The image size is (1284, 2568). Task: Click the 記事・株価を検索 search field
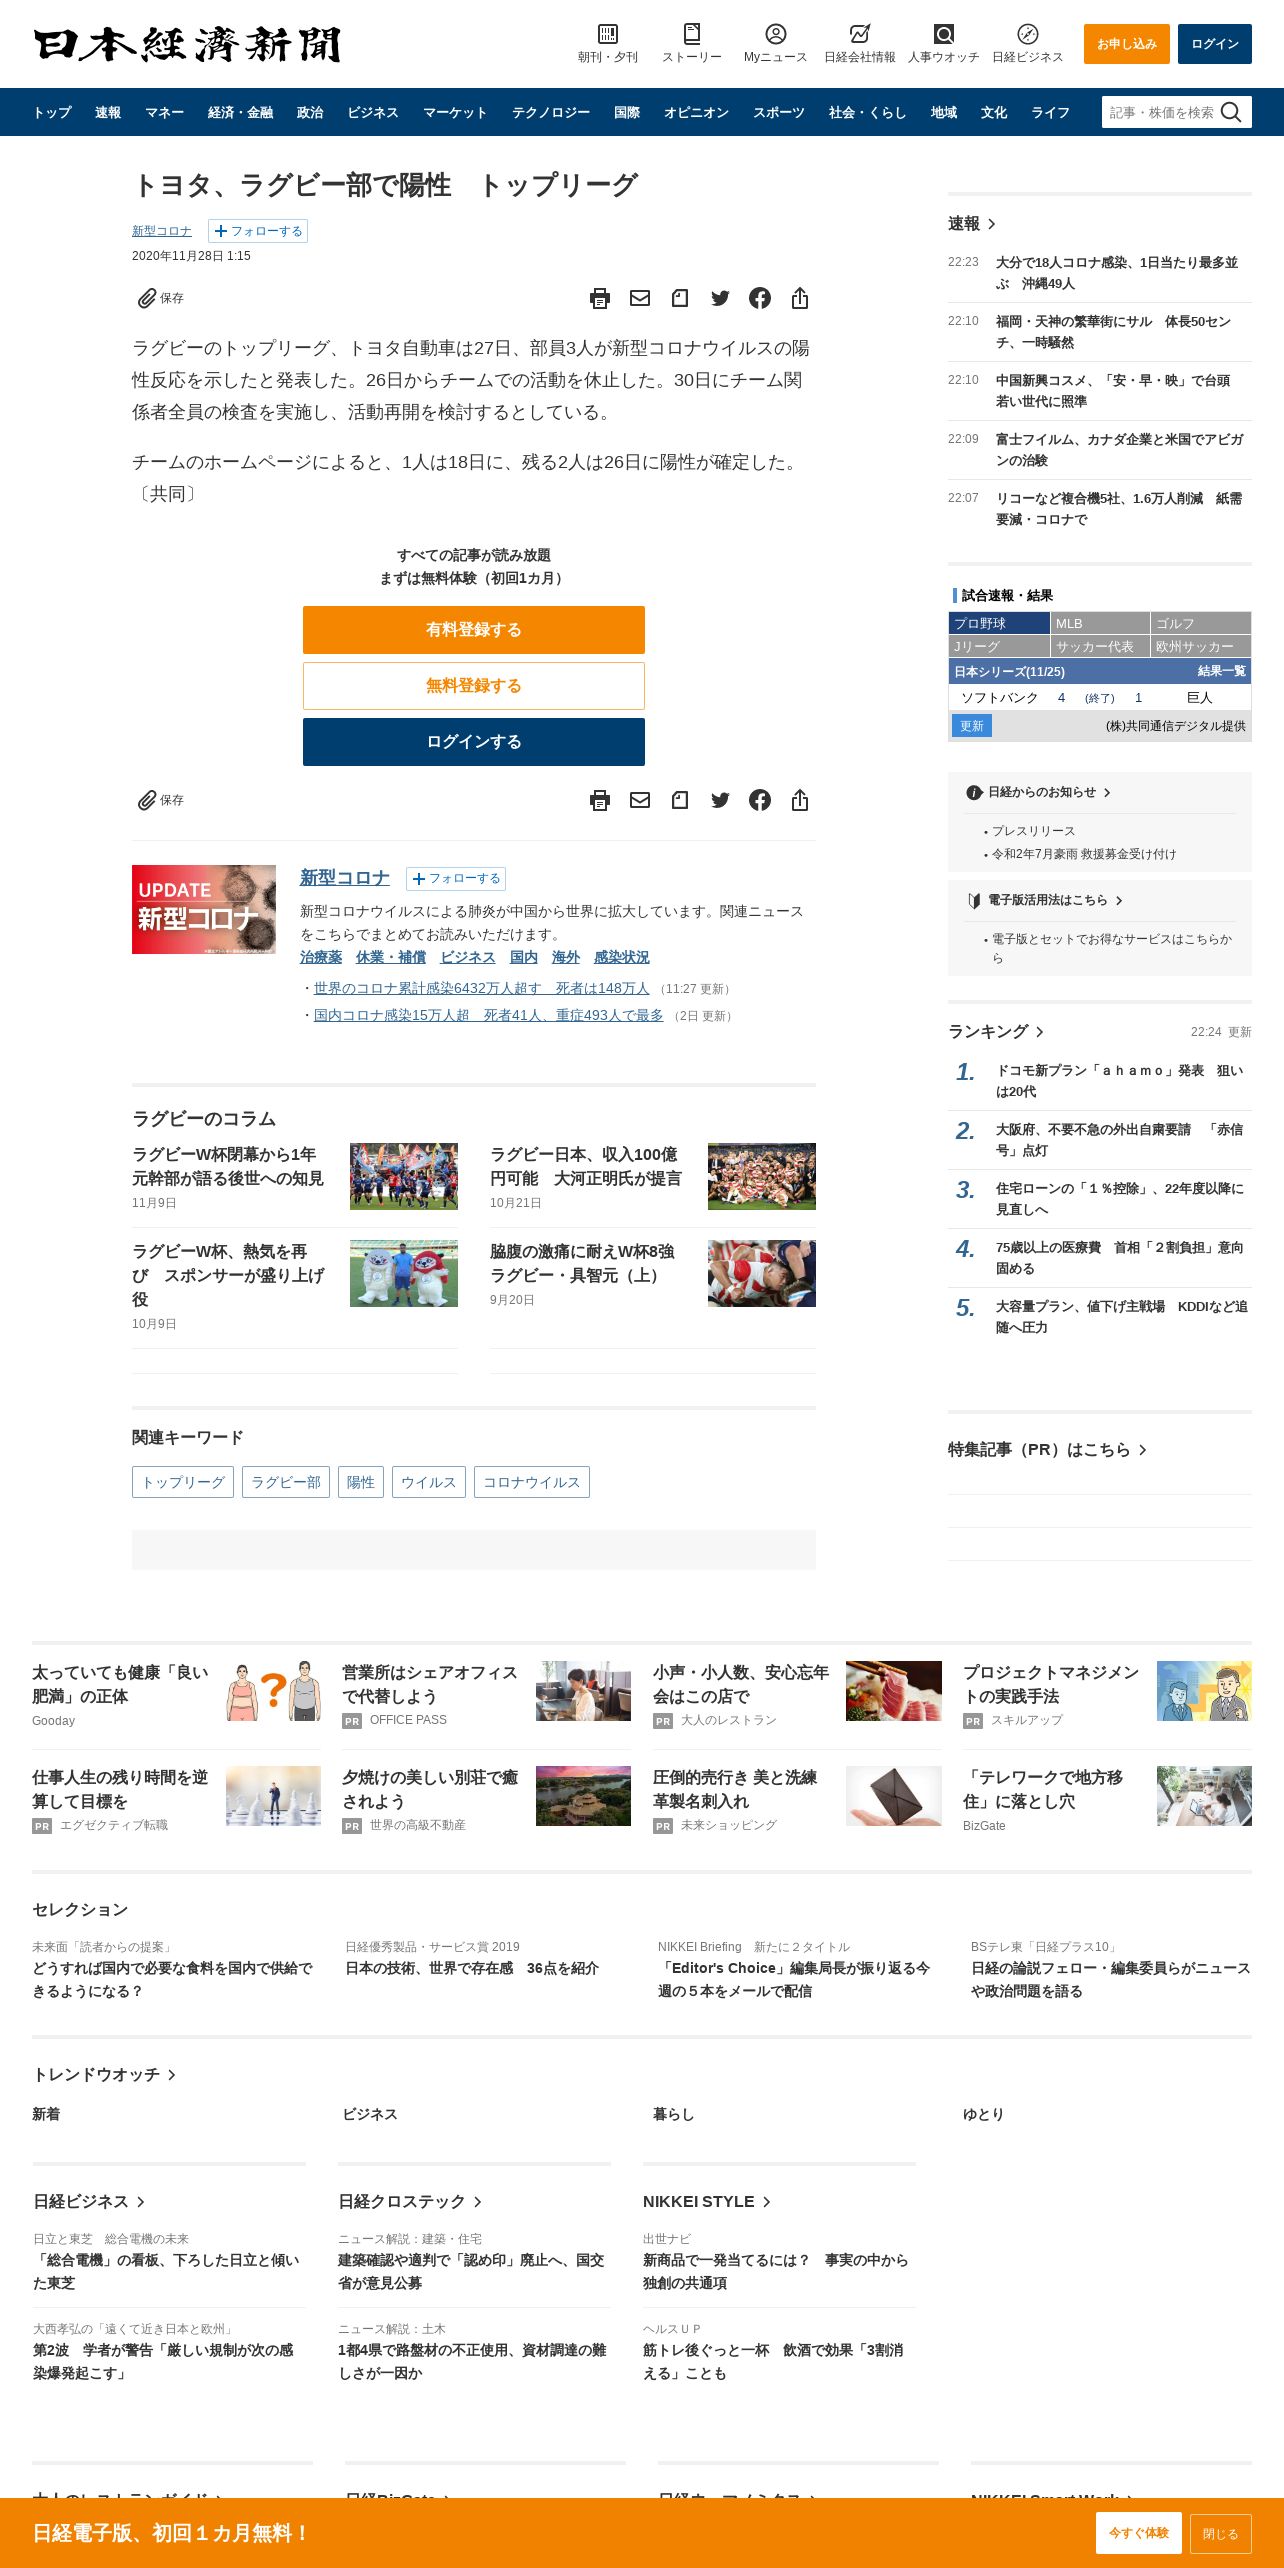(x=1162, y=112)
